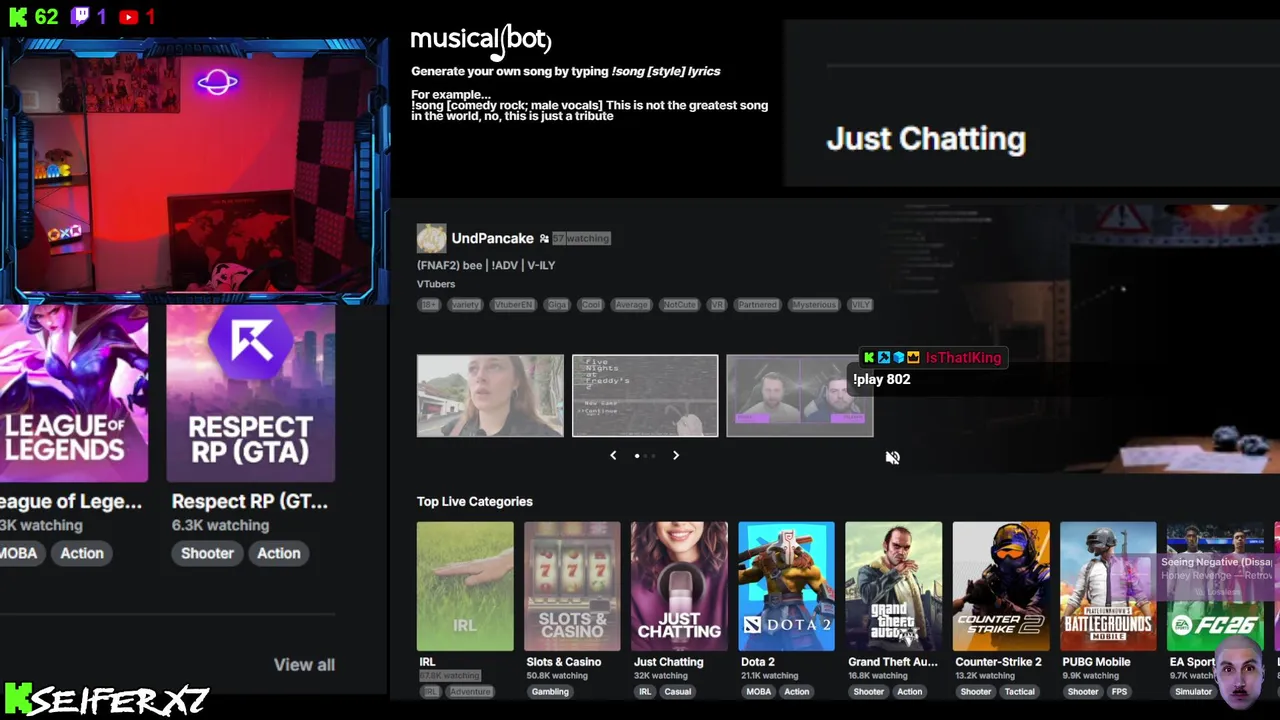
Task: Click the Partnered stream tag
Action: [x=757, y=305]
